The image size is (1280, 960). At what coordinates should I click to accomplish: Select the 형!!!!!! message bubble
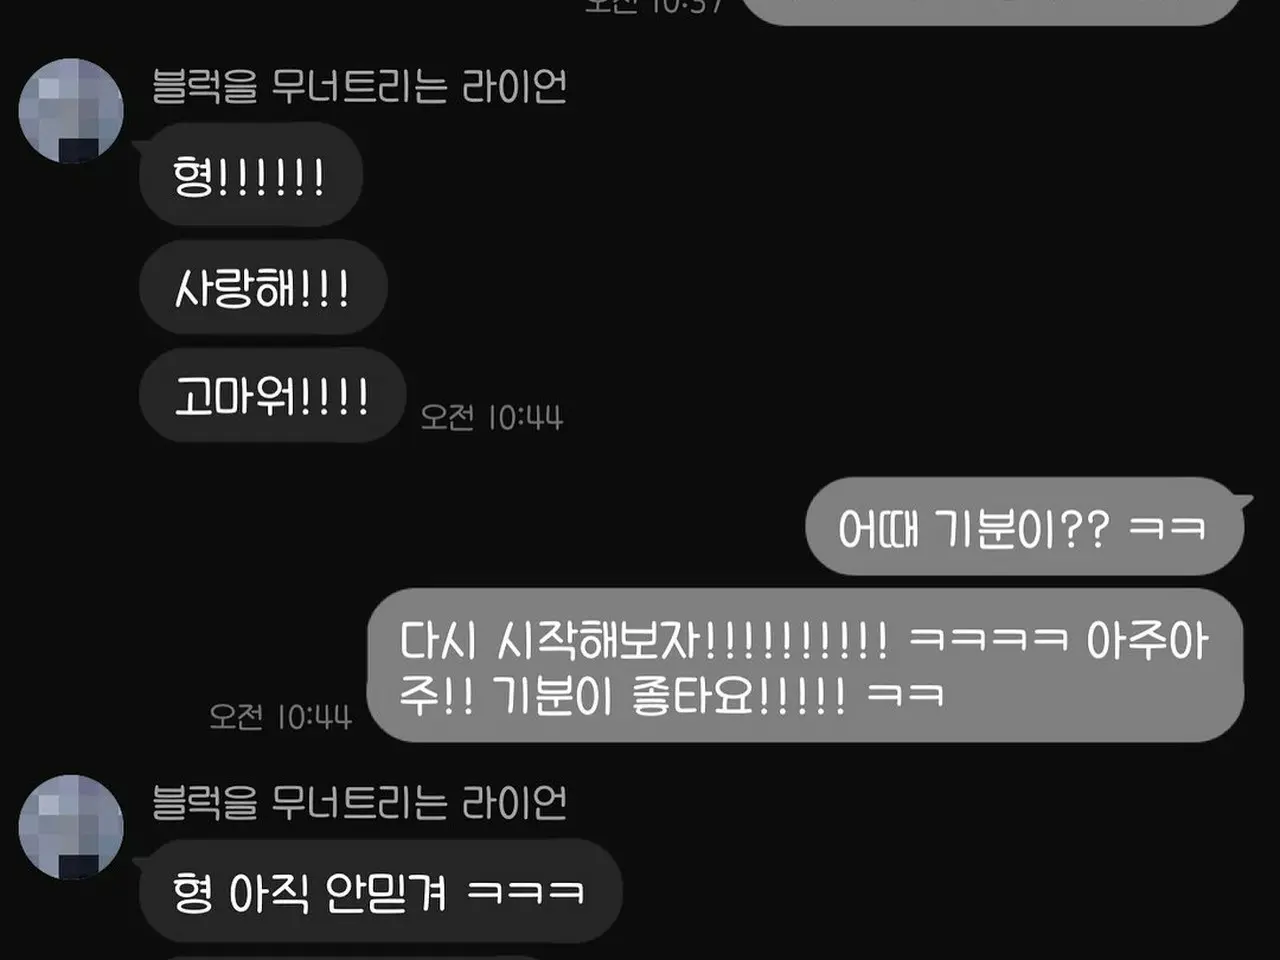pos(250,176)
